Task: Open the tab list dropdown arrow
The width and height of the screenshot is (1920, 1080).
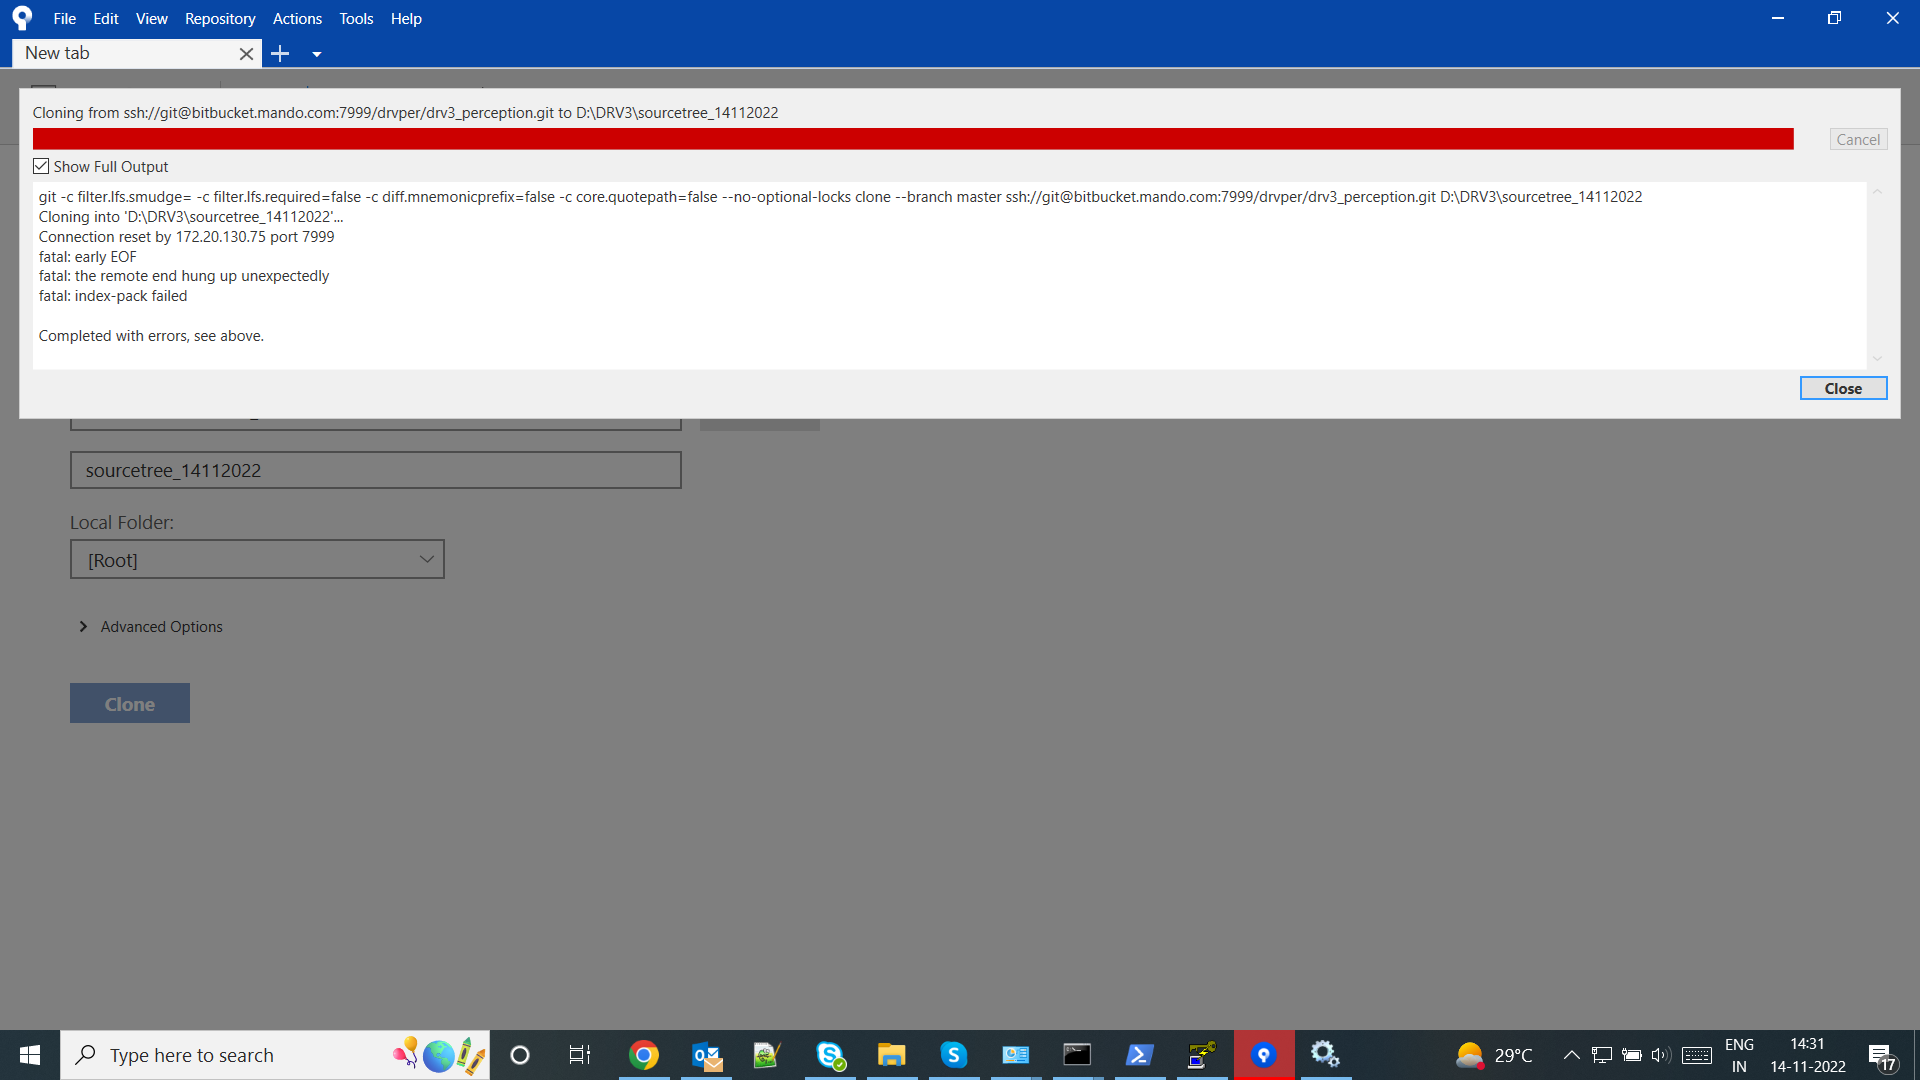Action: (316, 55)
